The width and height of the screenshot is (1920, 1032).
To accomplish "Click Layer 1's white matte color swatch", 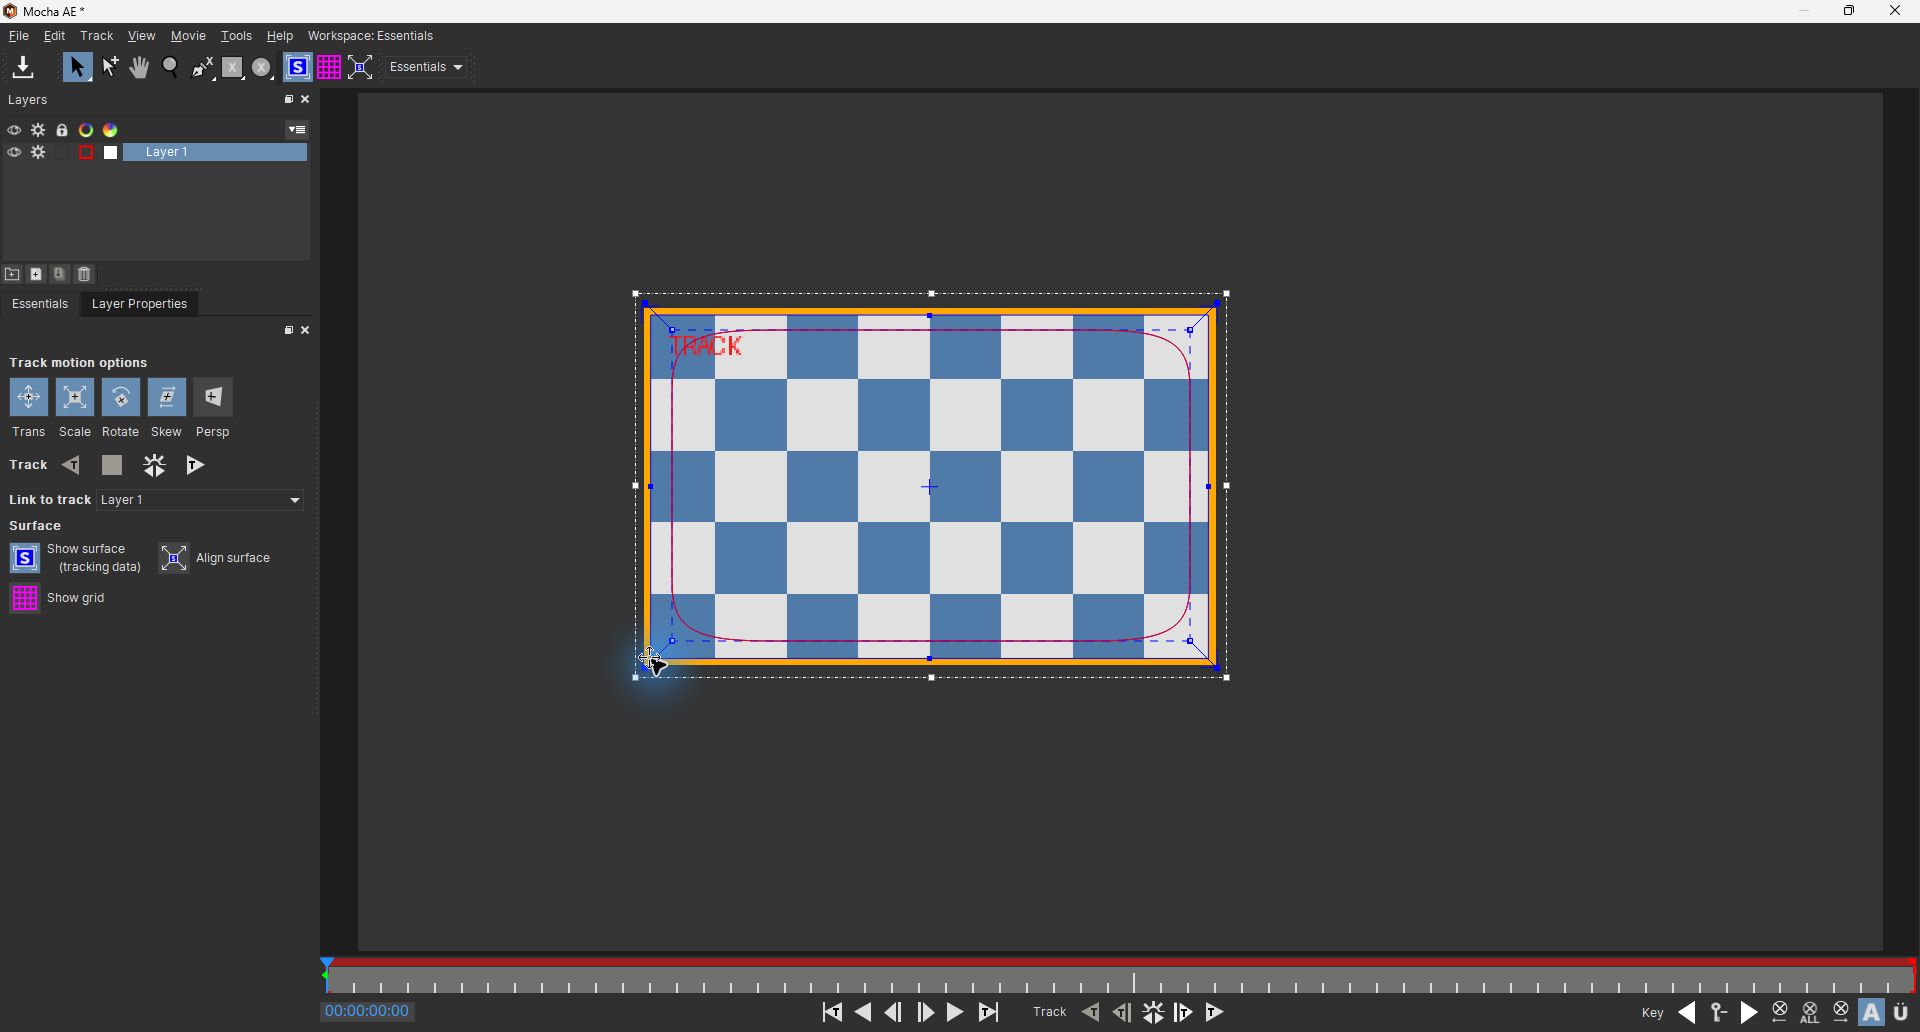I will pos(111,153).
